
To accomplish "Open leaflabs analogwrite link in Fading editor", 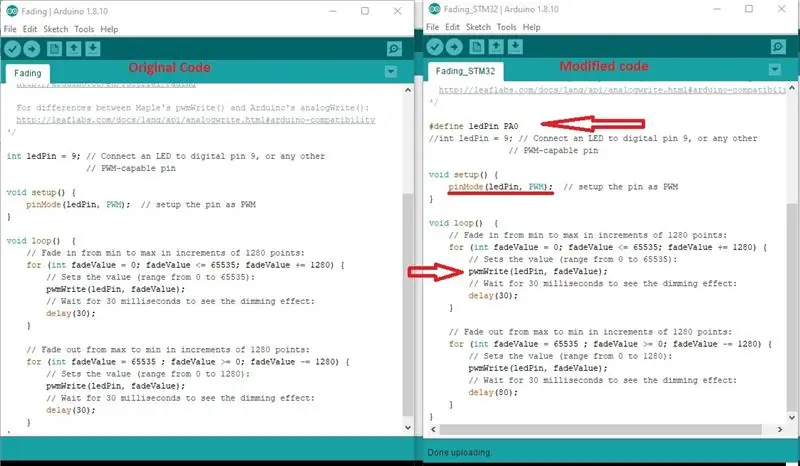I will (x=195, y=120).
